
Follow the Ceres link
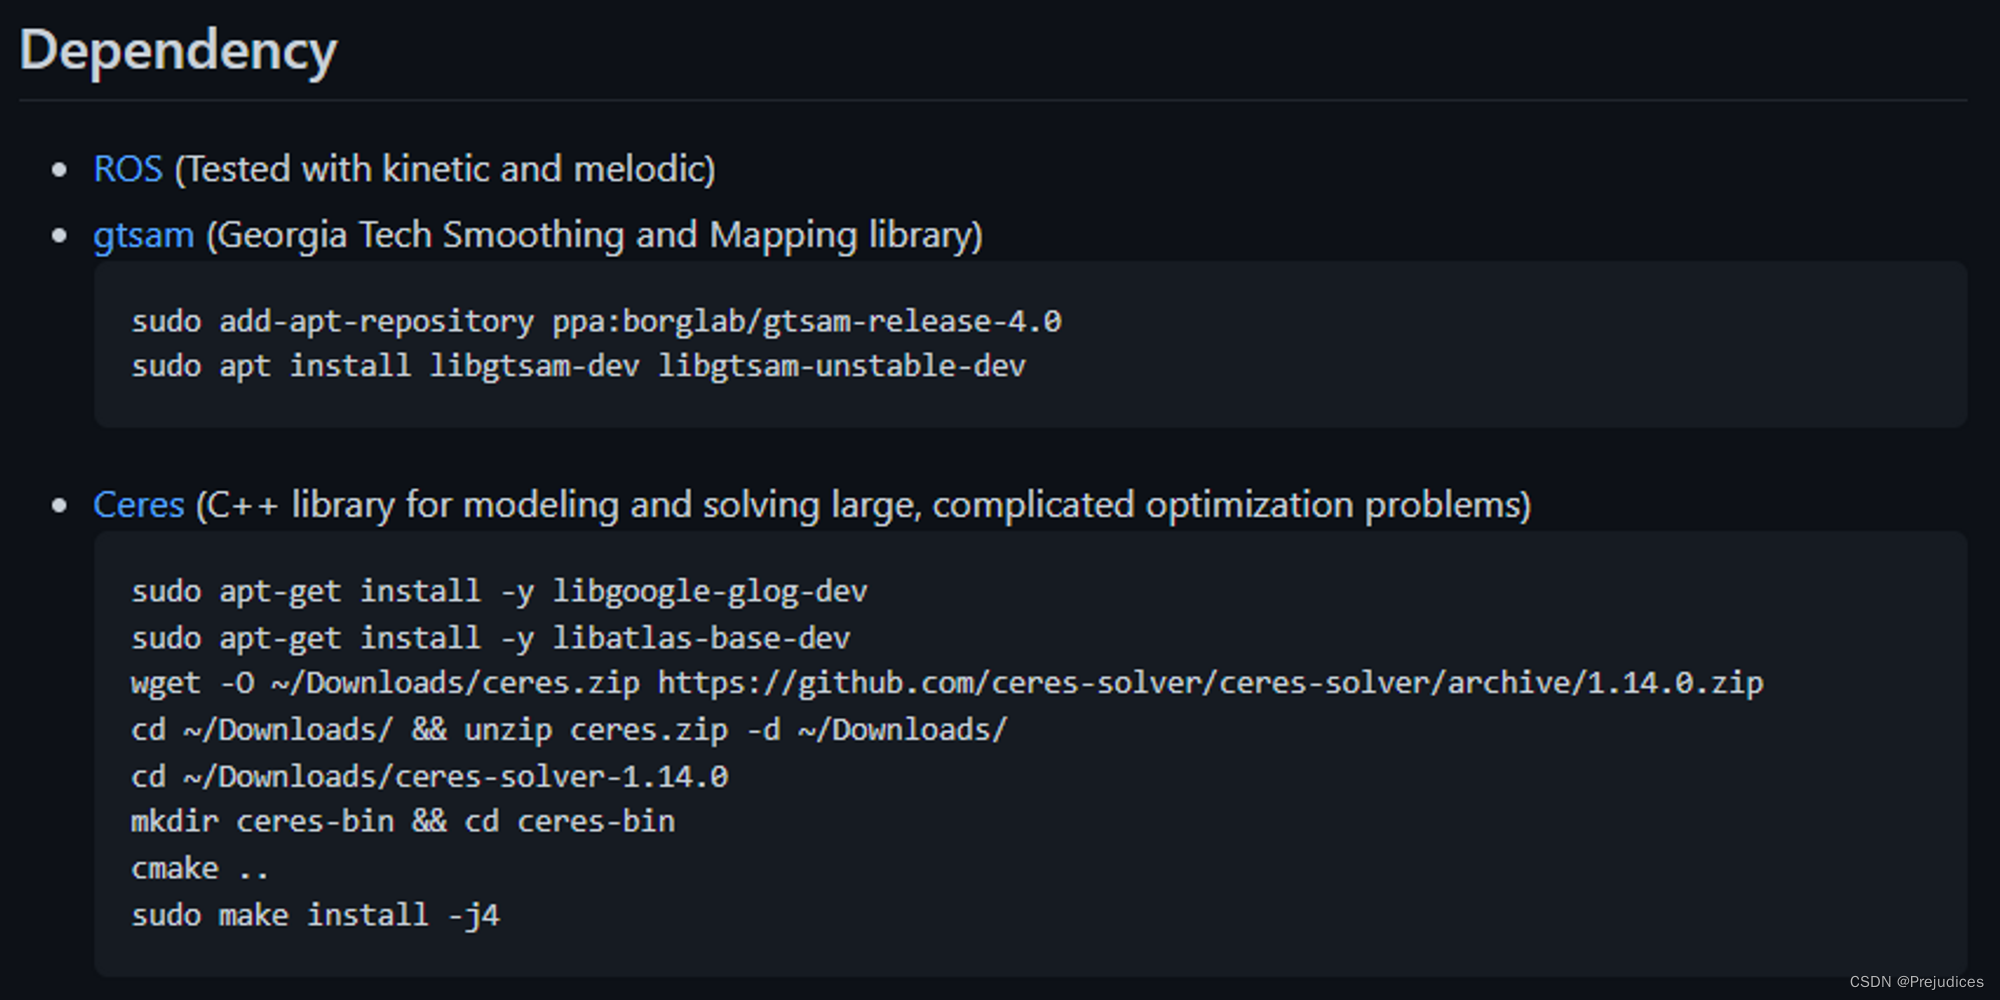(x=138, y=505)
